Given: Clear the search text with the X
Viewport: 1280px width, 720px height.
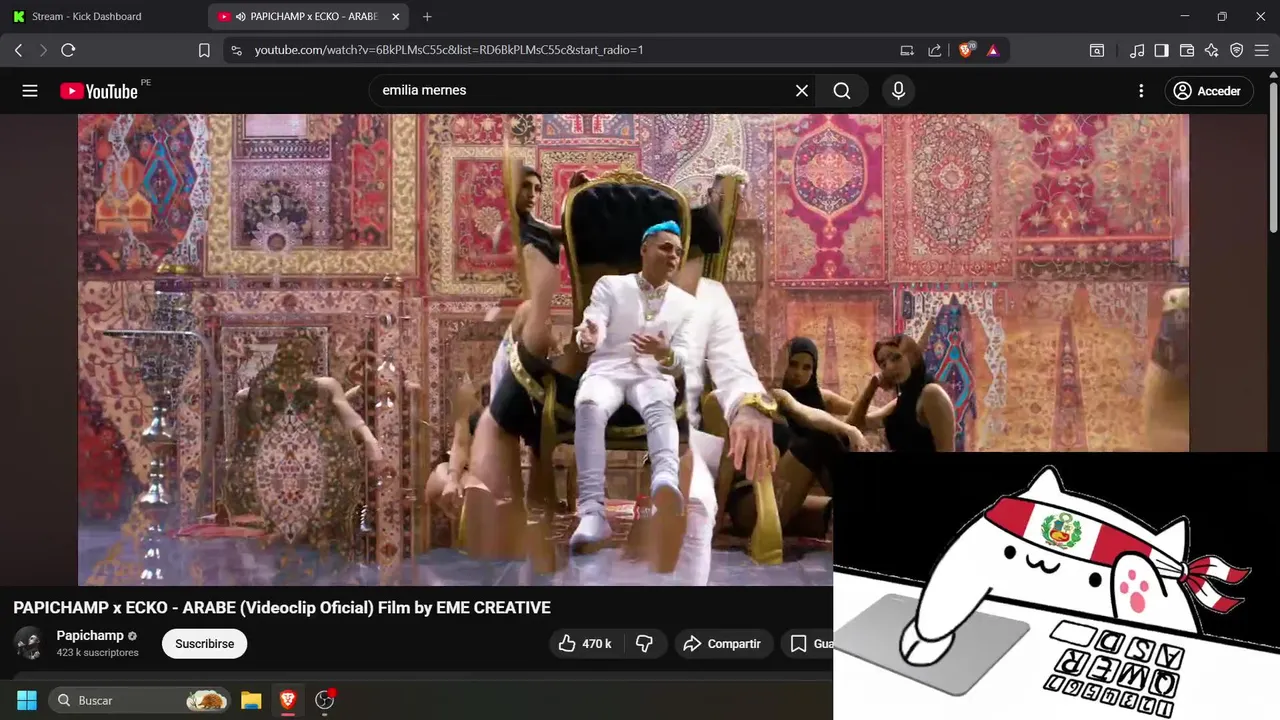Looking at the screenshot, I should click(x=802, y=91).
